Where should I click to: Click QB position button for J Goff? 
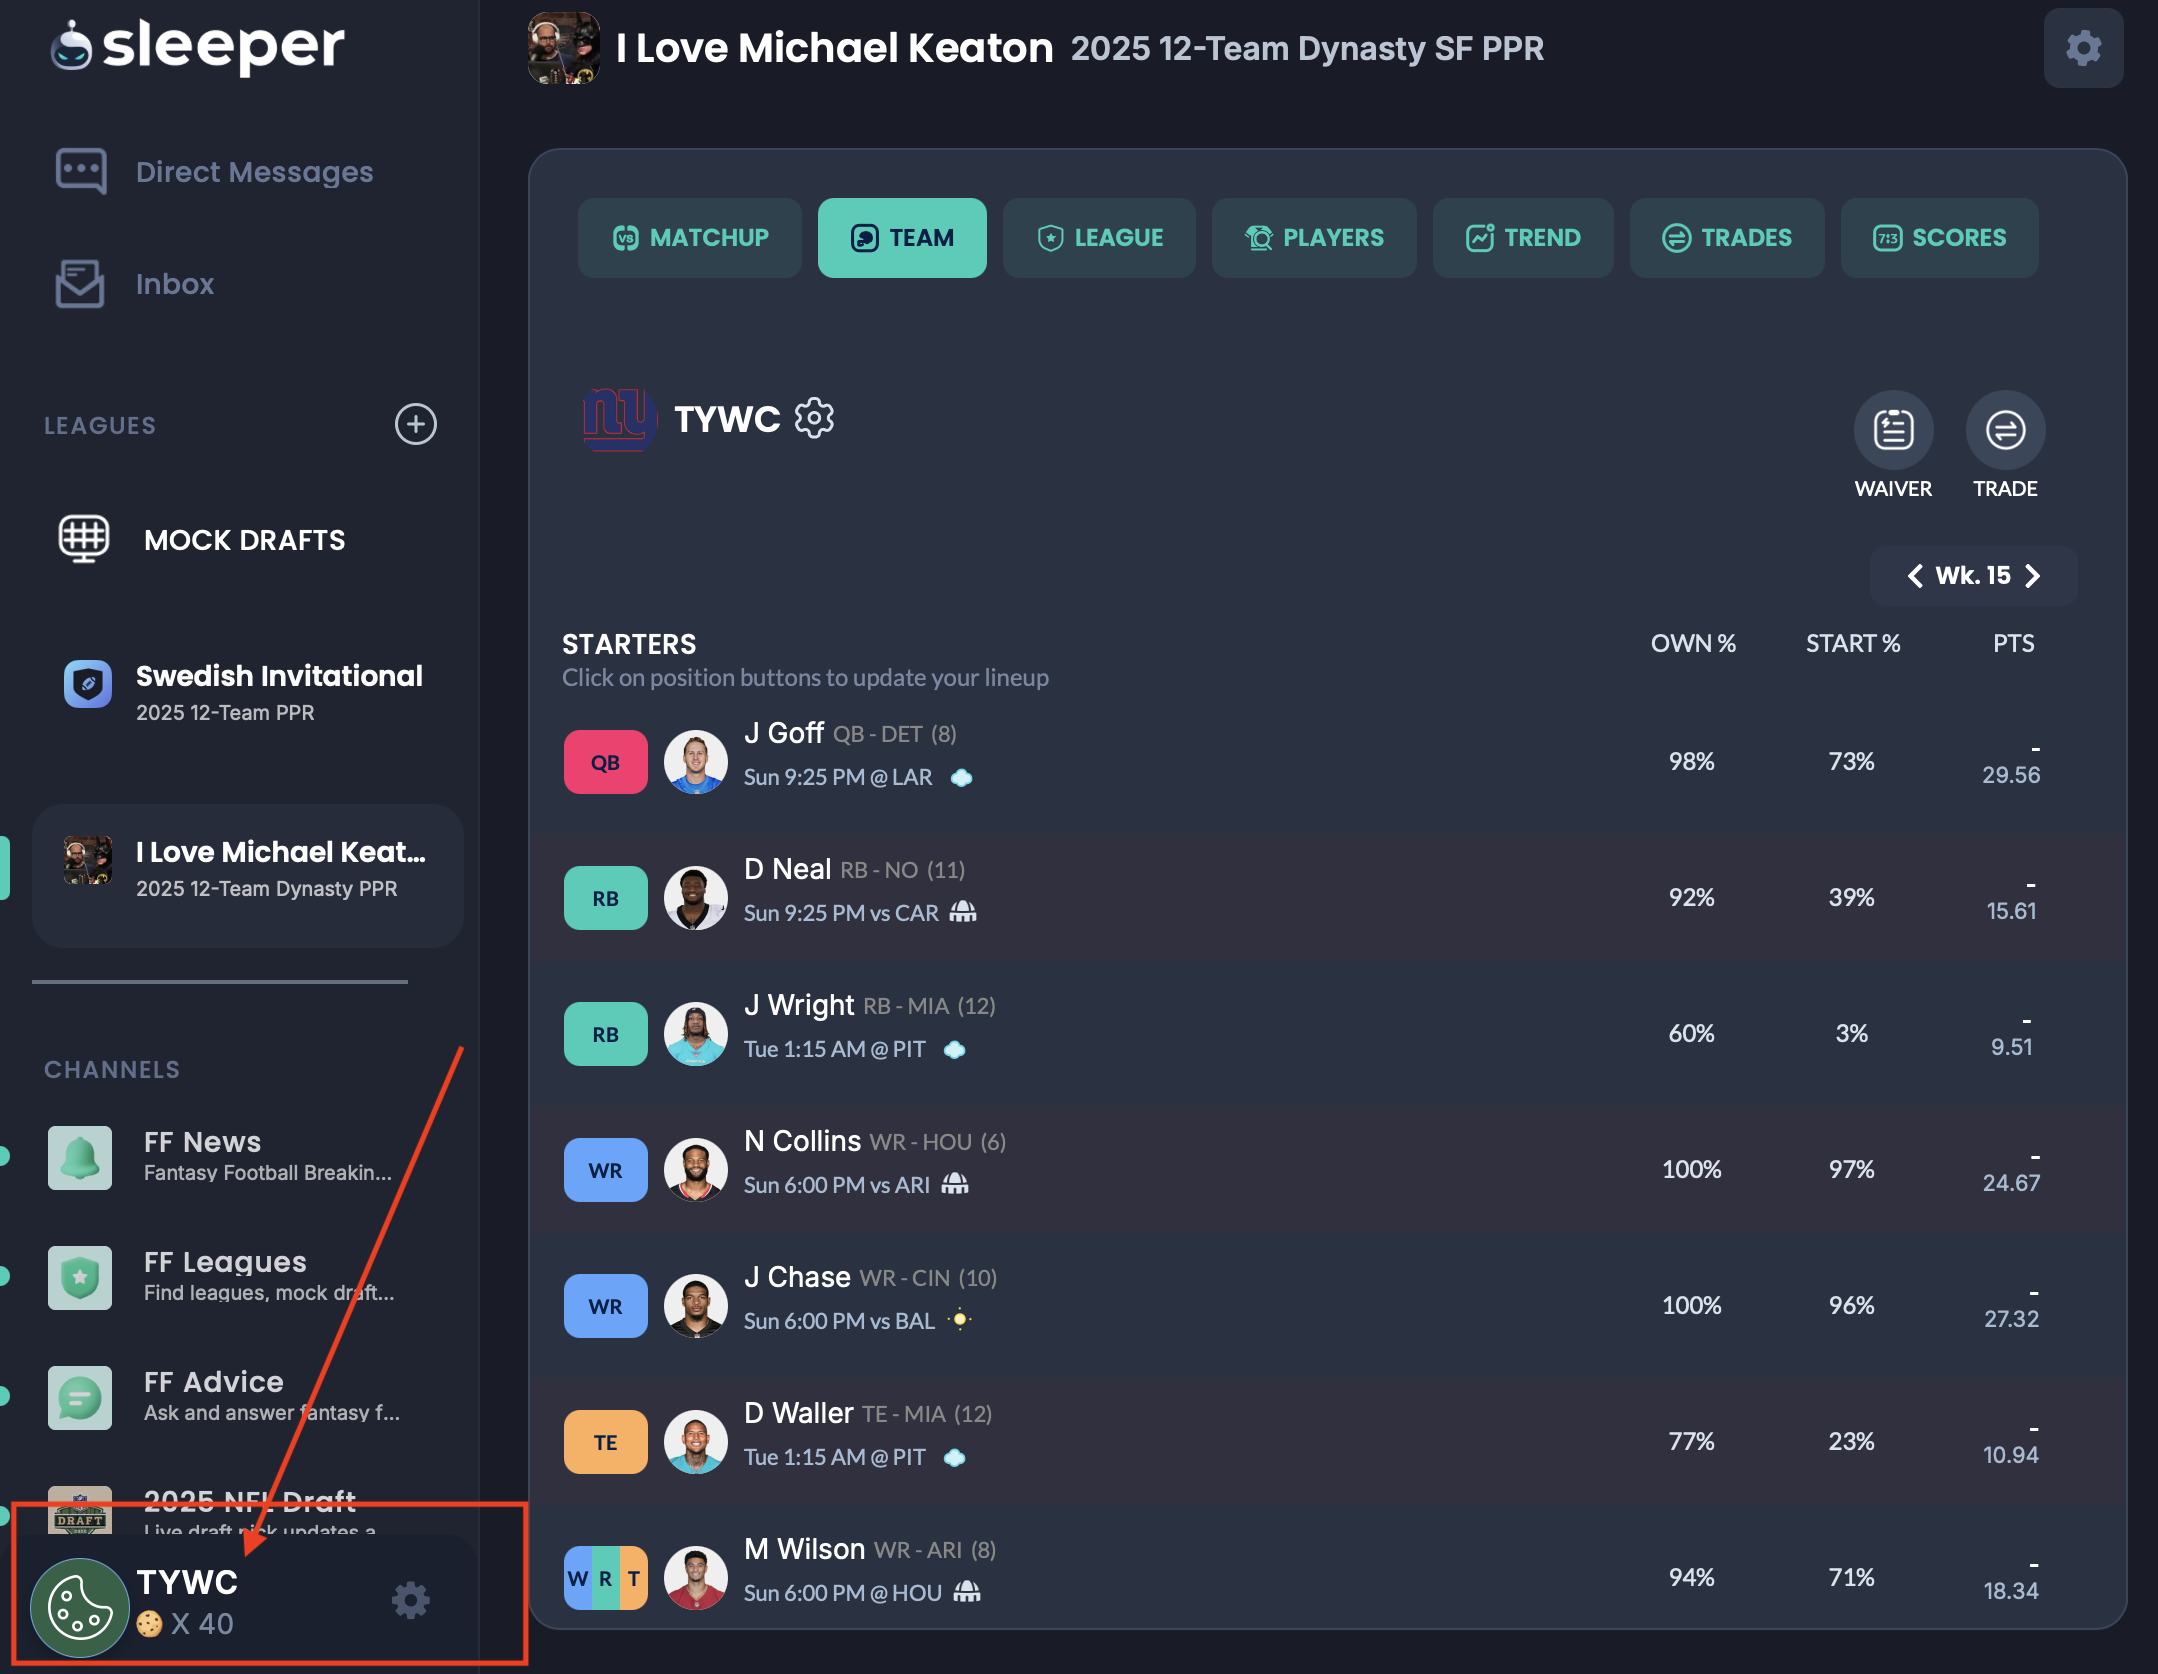click(605, 762)
